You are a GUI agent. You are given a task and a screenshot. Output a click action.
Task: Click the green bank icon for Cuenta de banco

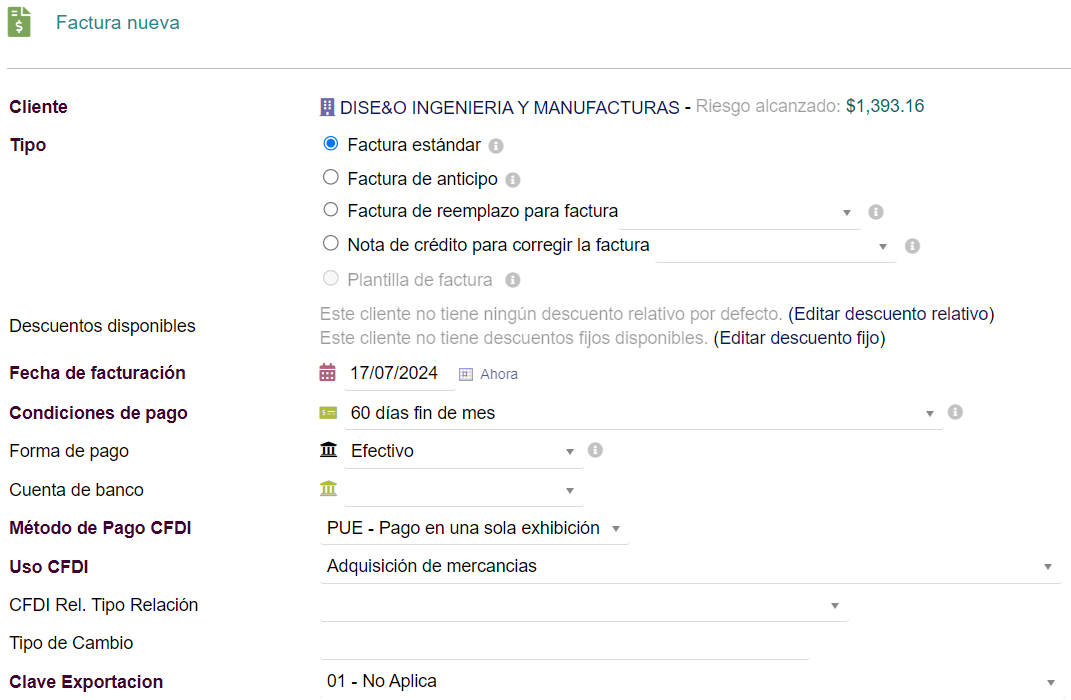pos(328,489)
